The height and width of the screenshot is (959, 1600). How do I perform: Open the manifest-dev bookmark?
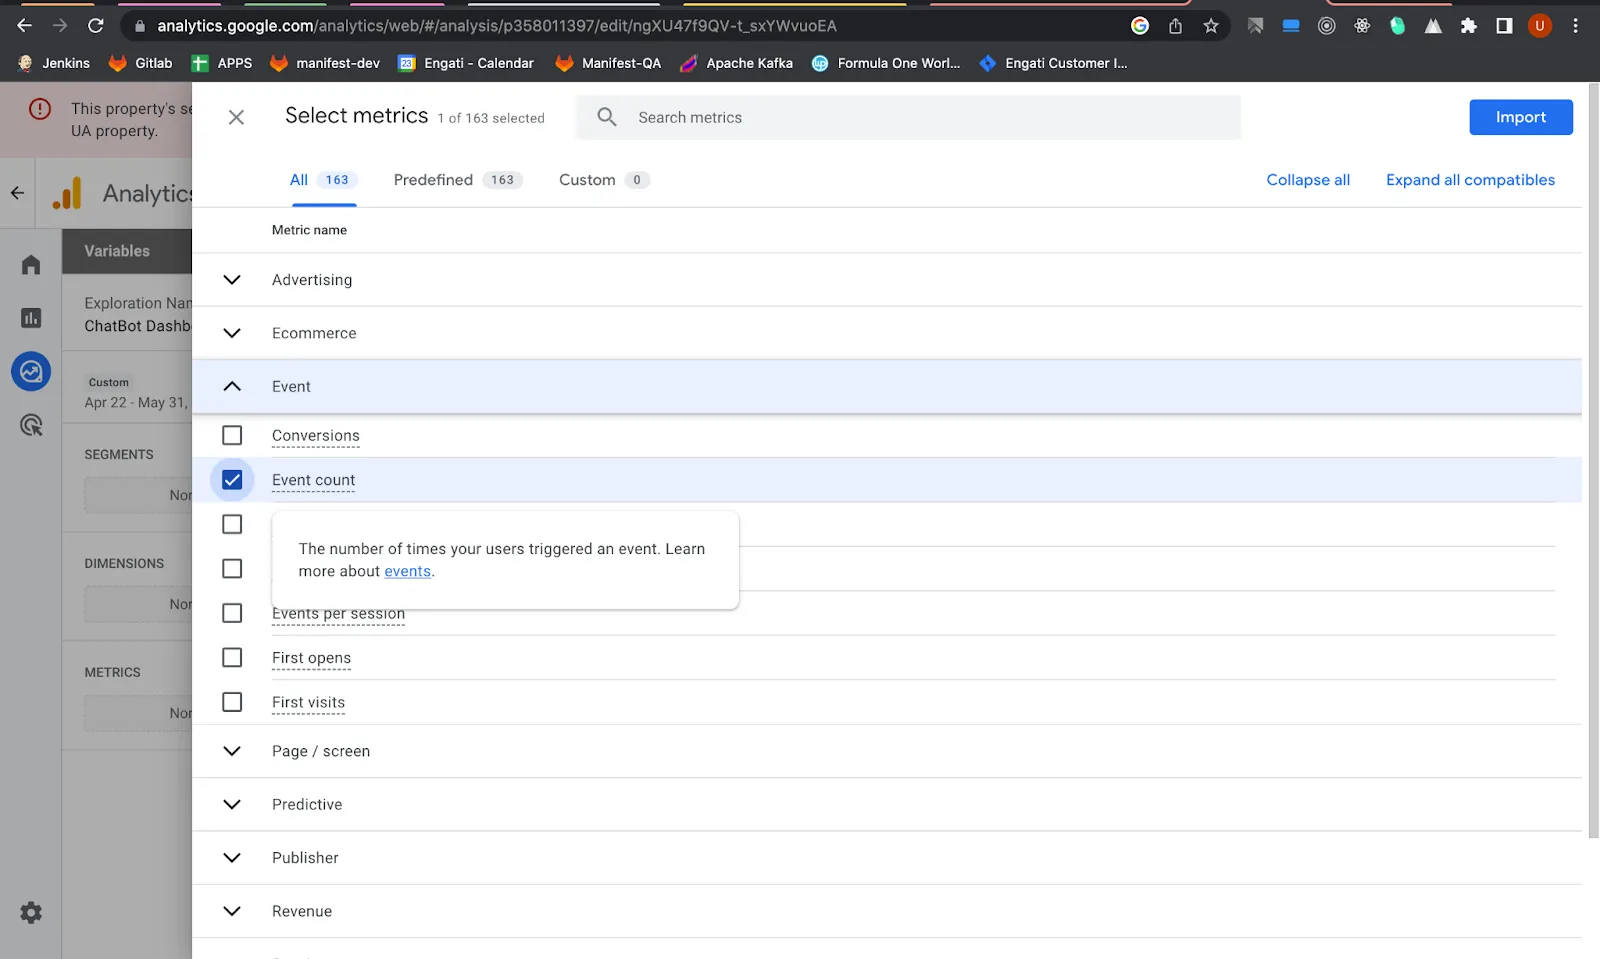325,63
